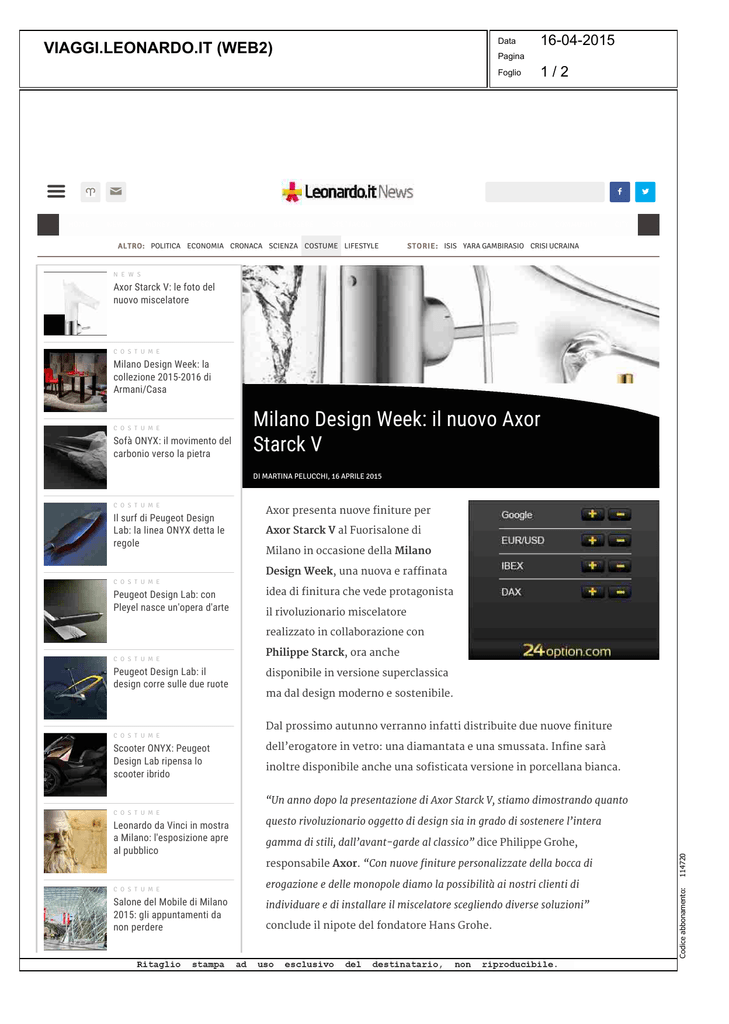Viewport: 729px width, 1024px height.
Task: Open 'Sofà ONYX' carbonio article link
Action: click(172, 447)
